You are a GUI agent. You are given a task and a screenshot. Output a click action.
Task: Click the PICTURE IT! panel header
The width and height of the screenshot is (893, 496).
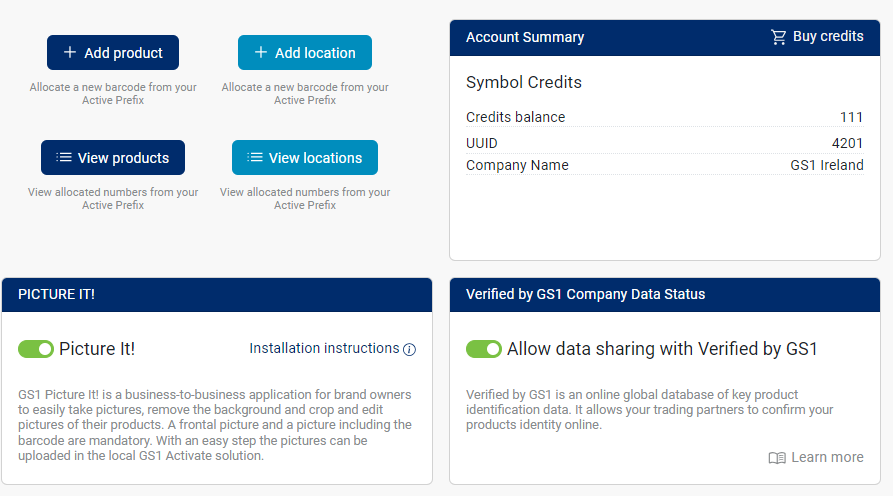[x=217, y=294]
